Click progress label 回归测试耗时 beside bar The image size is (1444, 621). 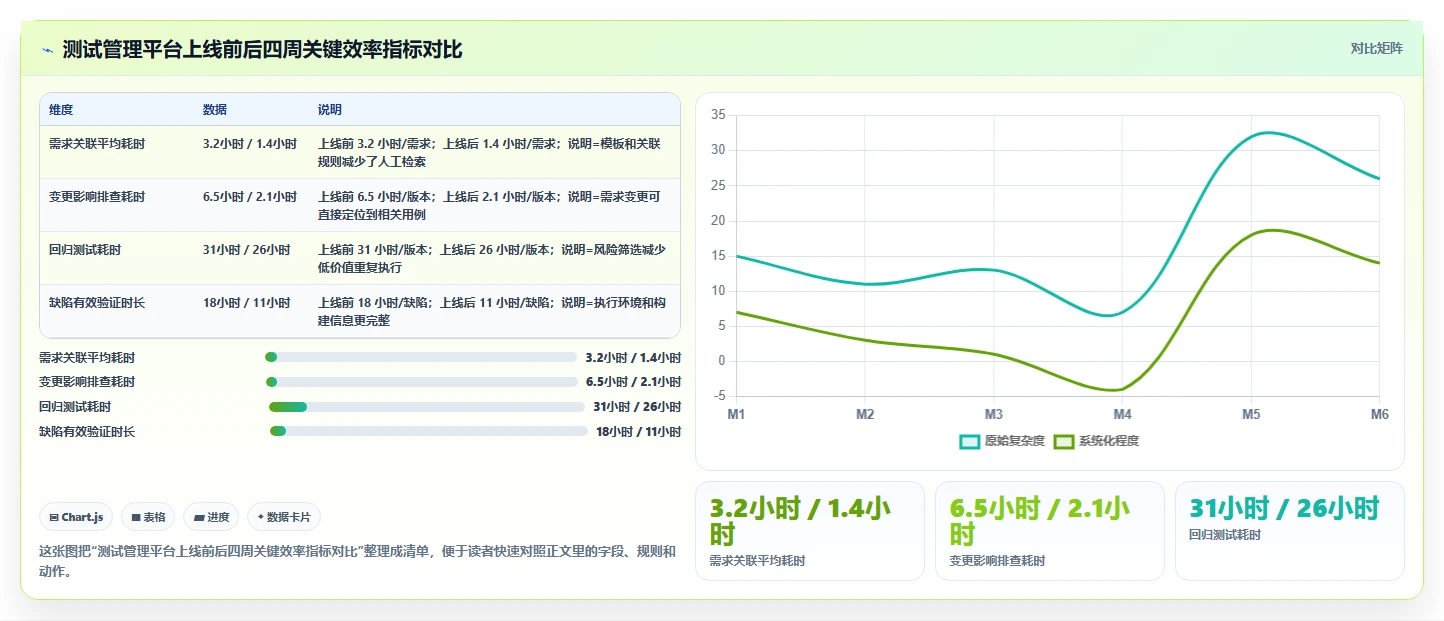(x=75, y=407)
